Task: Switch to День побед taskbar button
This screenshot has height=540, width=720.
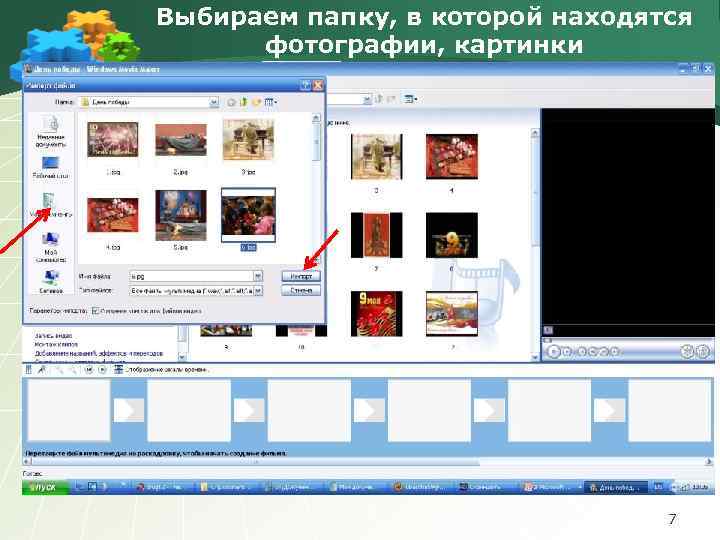Action: pos(616,487)
